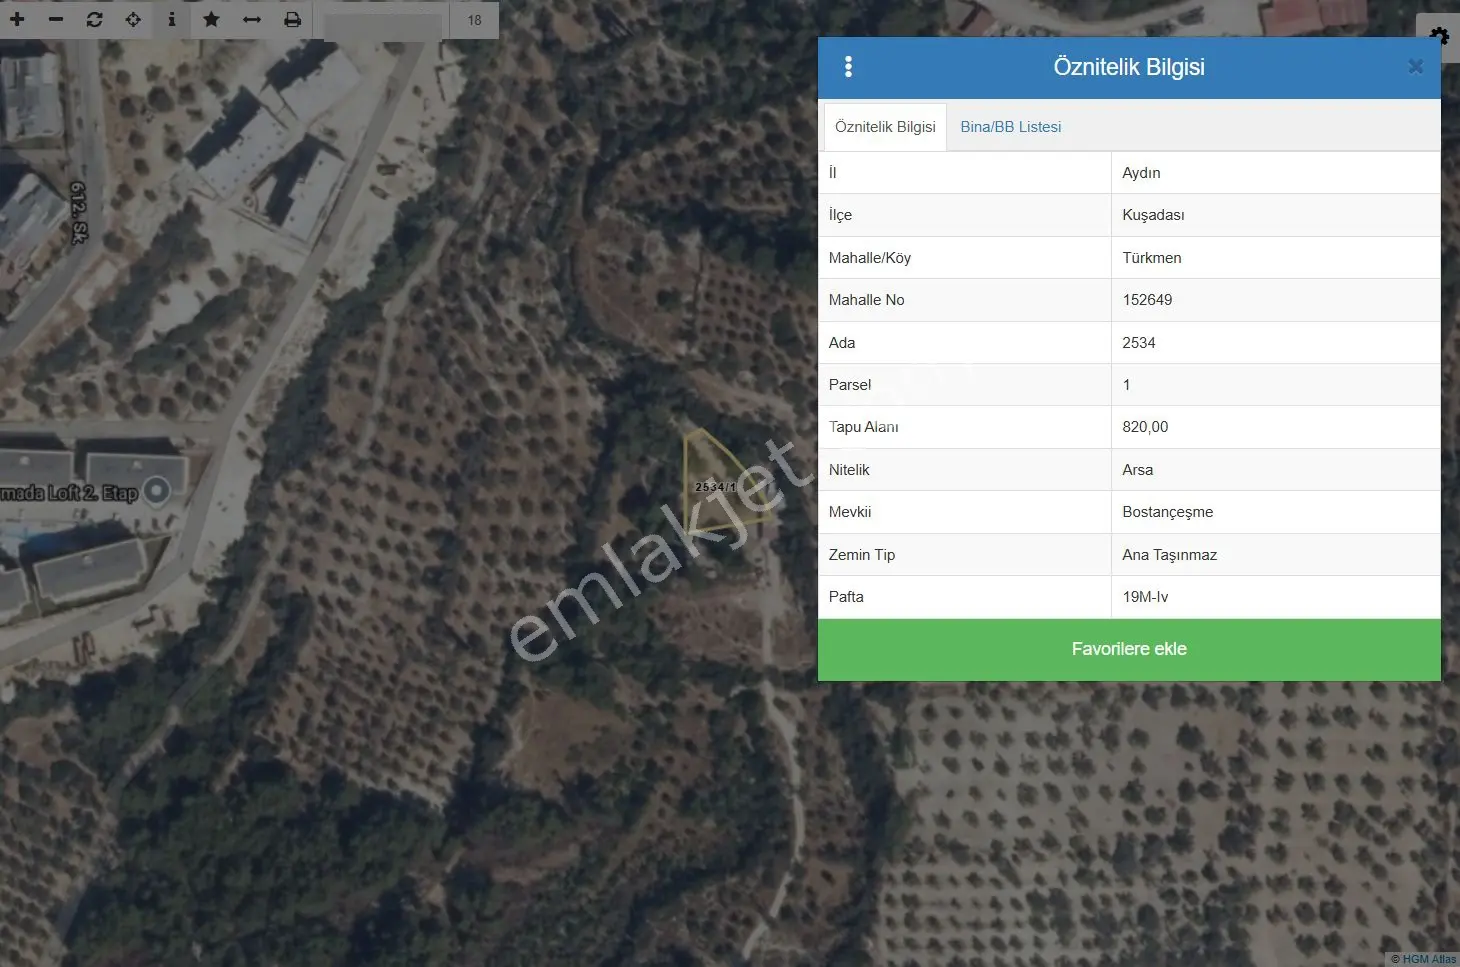This screenshot has width=1460, height=967.
Task: Click the Mahalle/Köy row label
Action: click(870, 258)
